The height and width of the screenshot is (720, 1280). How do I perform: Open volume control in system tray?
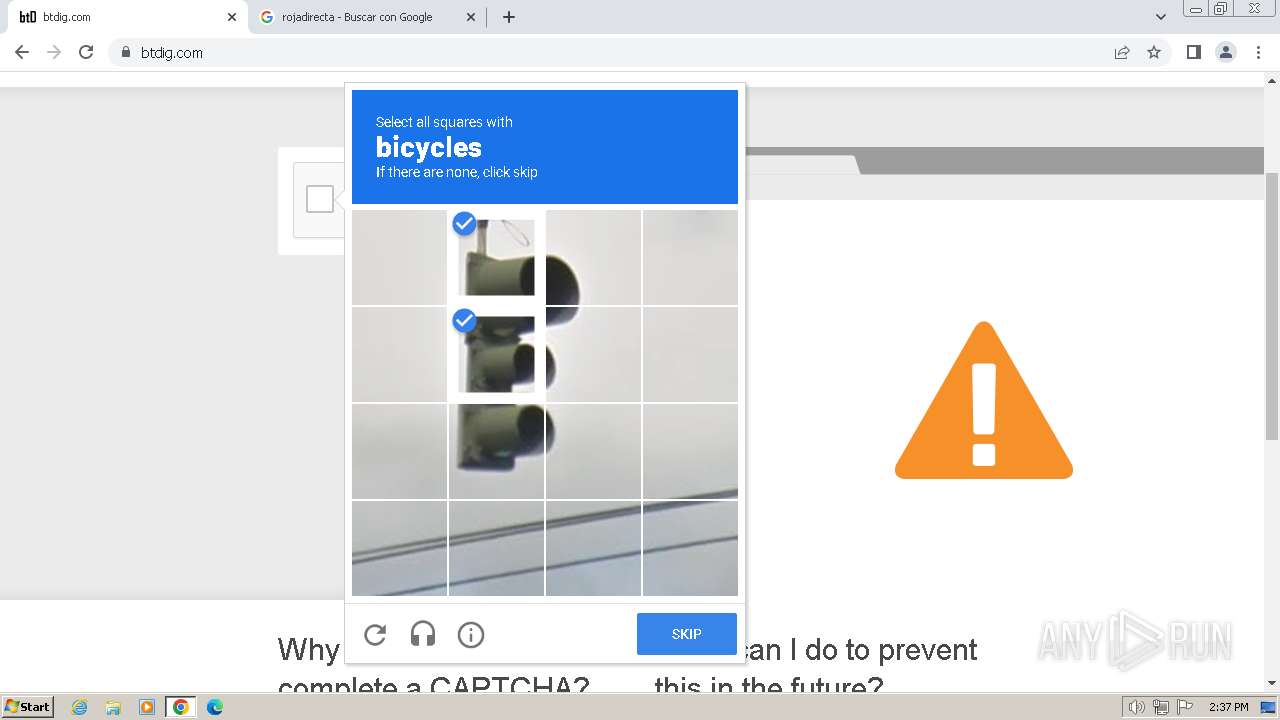[1137, 707]
